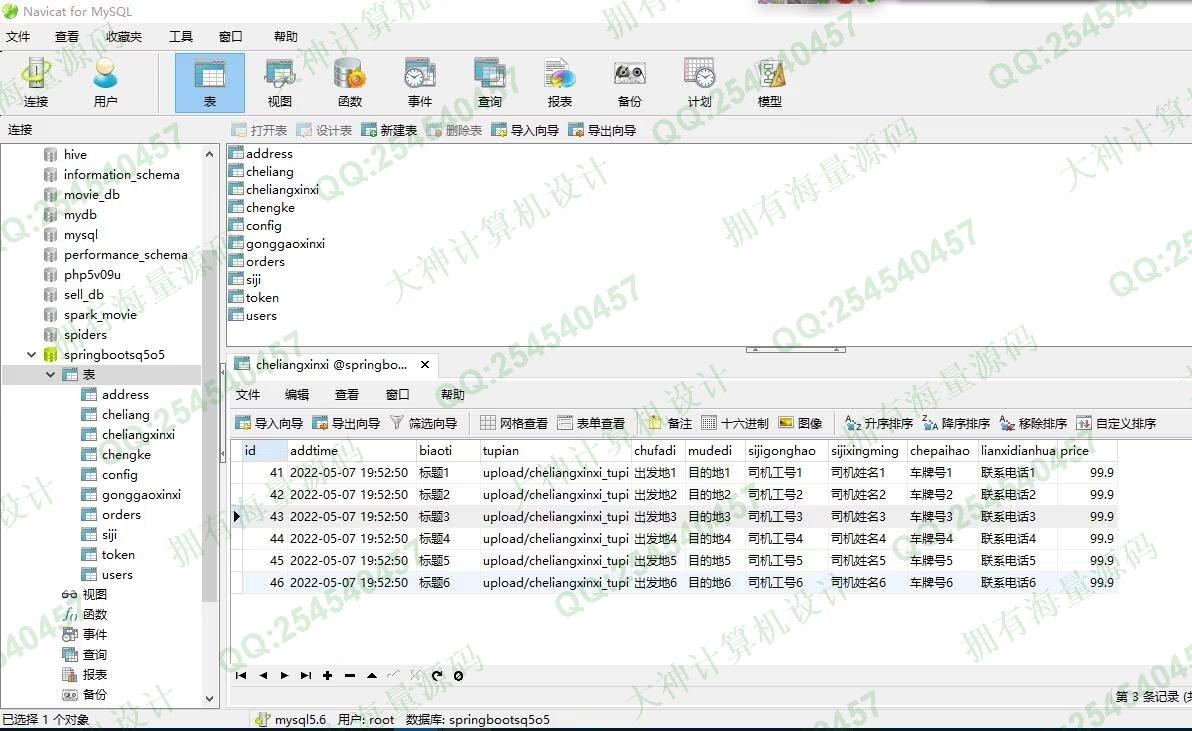
Task: Launch 导入向导 in object toolbar
Action: (525, 131)
